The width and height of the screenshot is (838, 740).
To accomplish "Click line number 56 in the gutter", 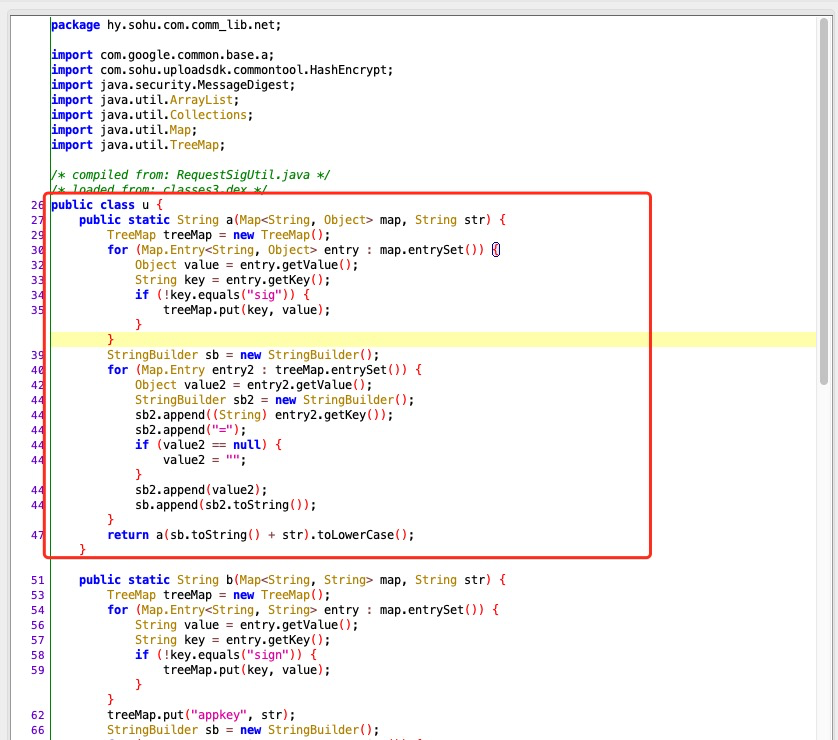I will (37, 625).
